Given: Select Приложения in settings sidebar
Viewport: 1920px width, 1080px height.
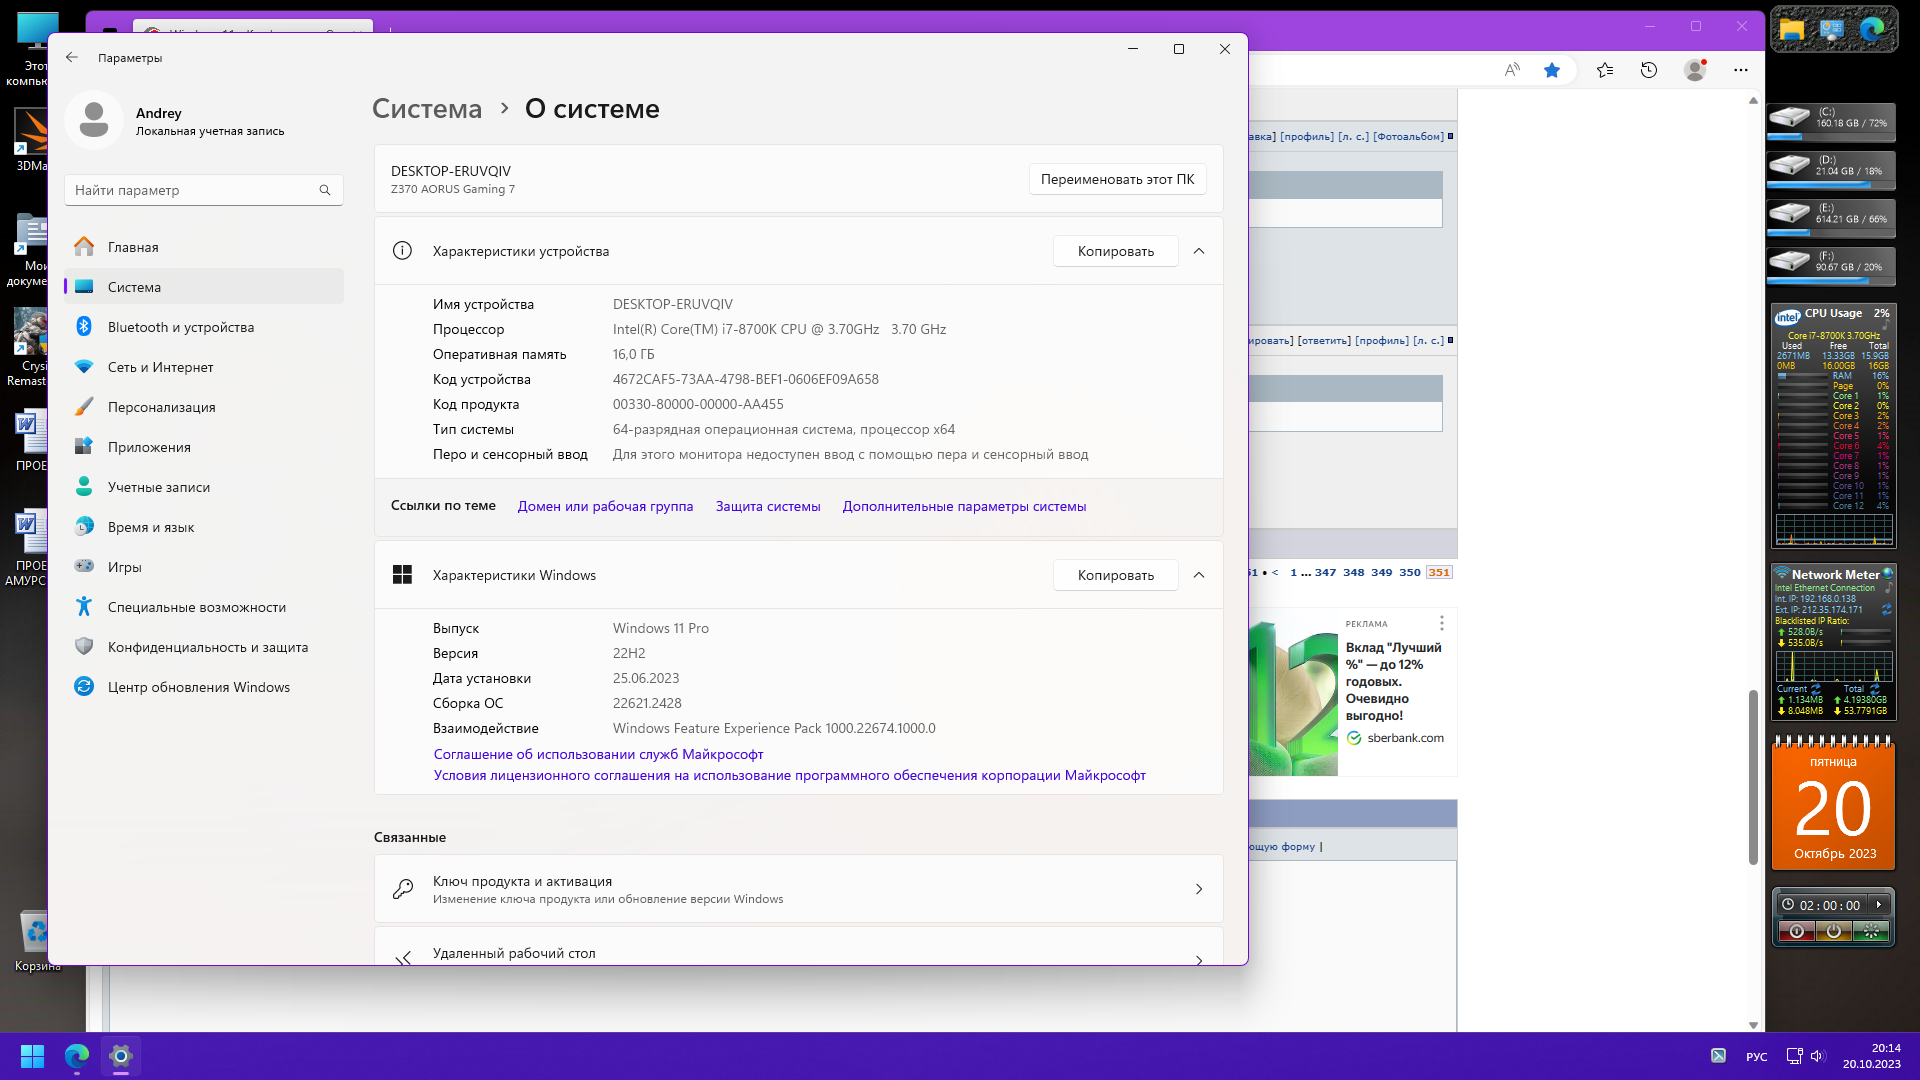Looking at the screenshot, I should tap(149, 447).
